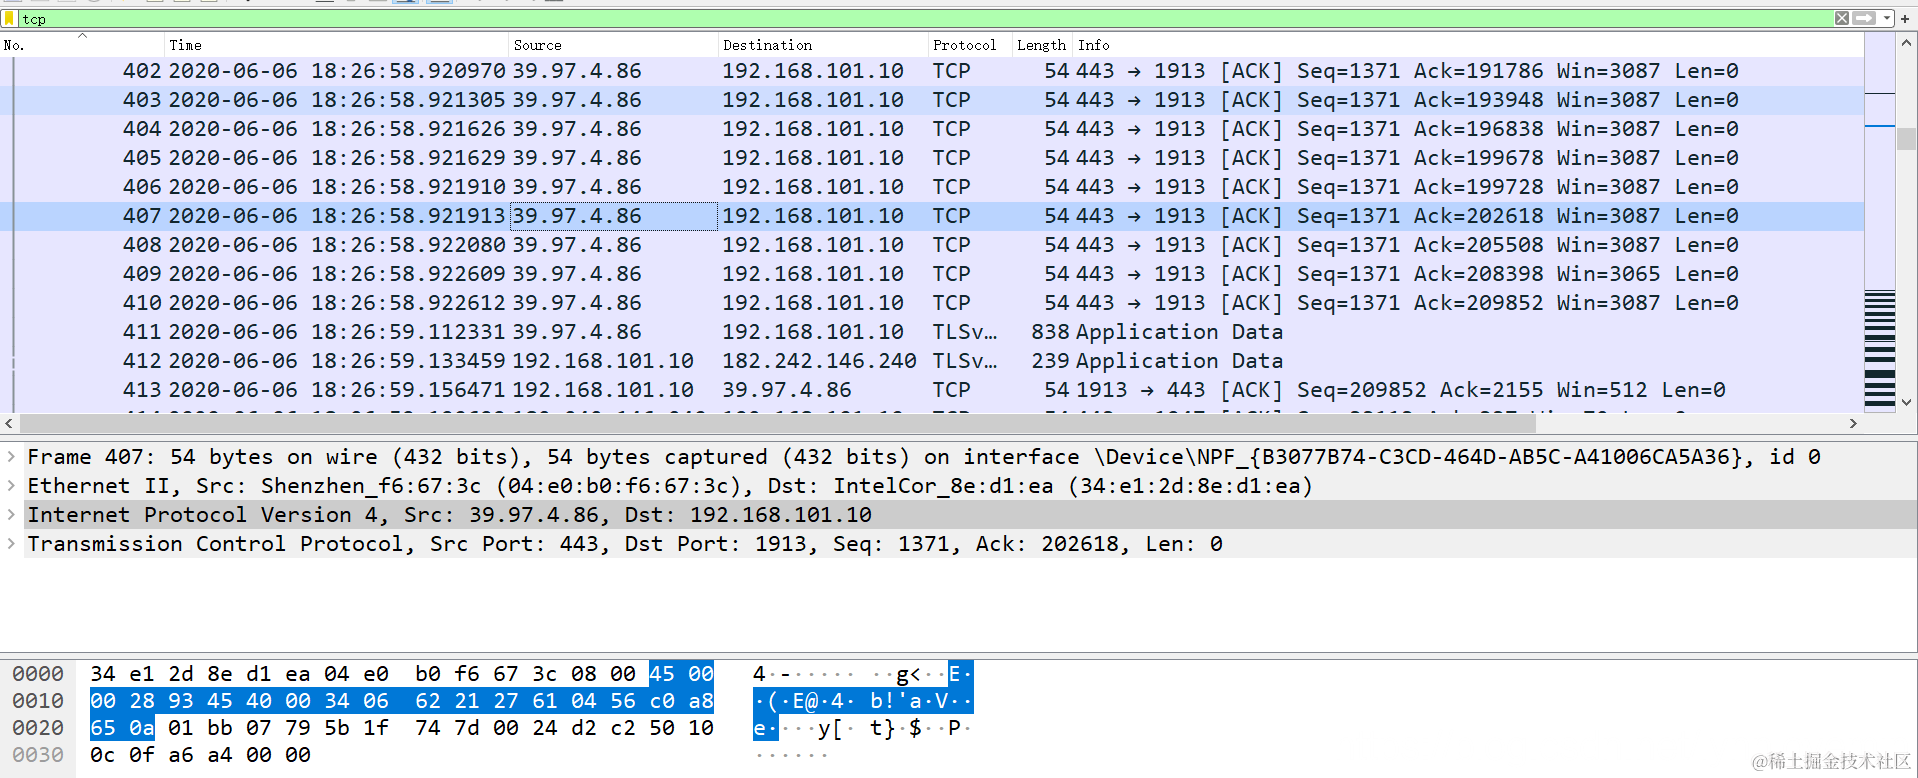The width and height of the screenshot is (1918, 778).
Task: Add a display filter button with plus icon
Action: (x=1905, y=18)
